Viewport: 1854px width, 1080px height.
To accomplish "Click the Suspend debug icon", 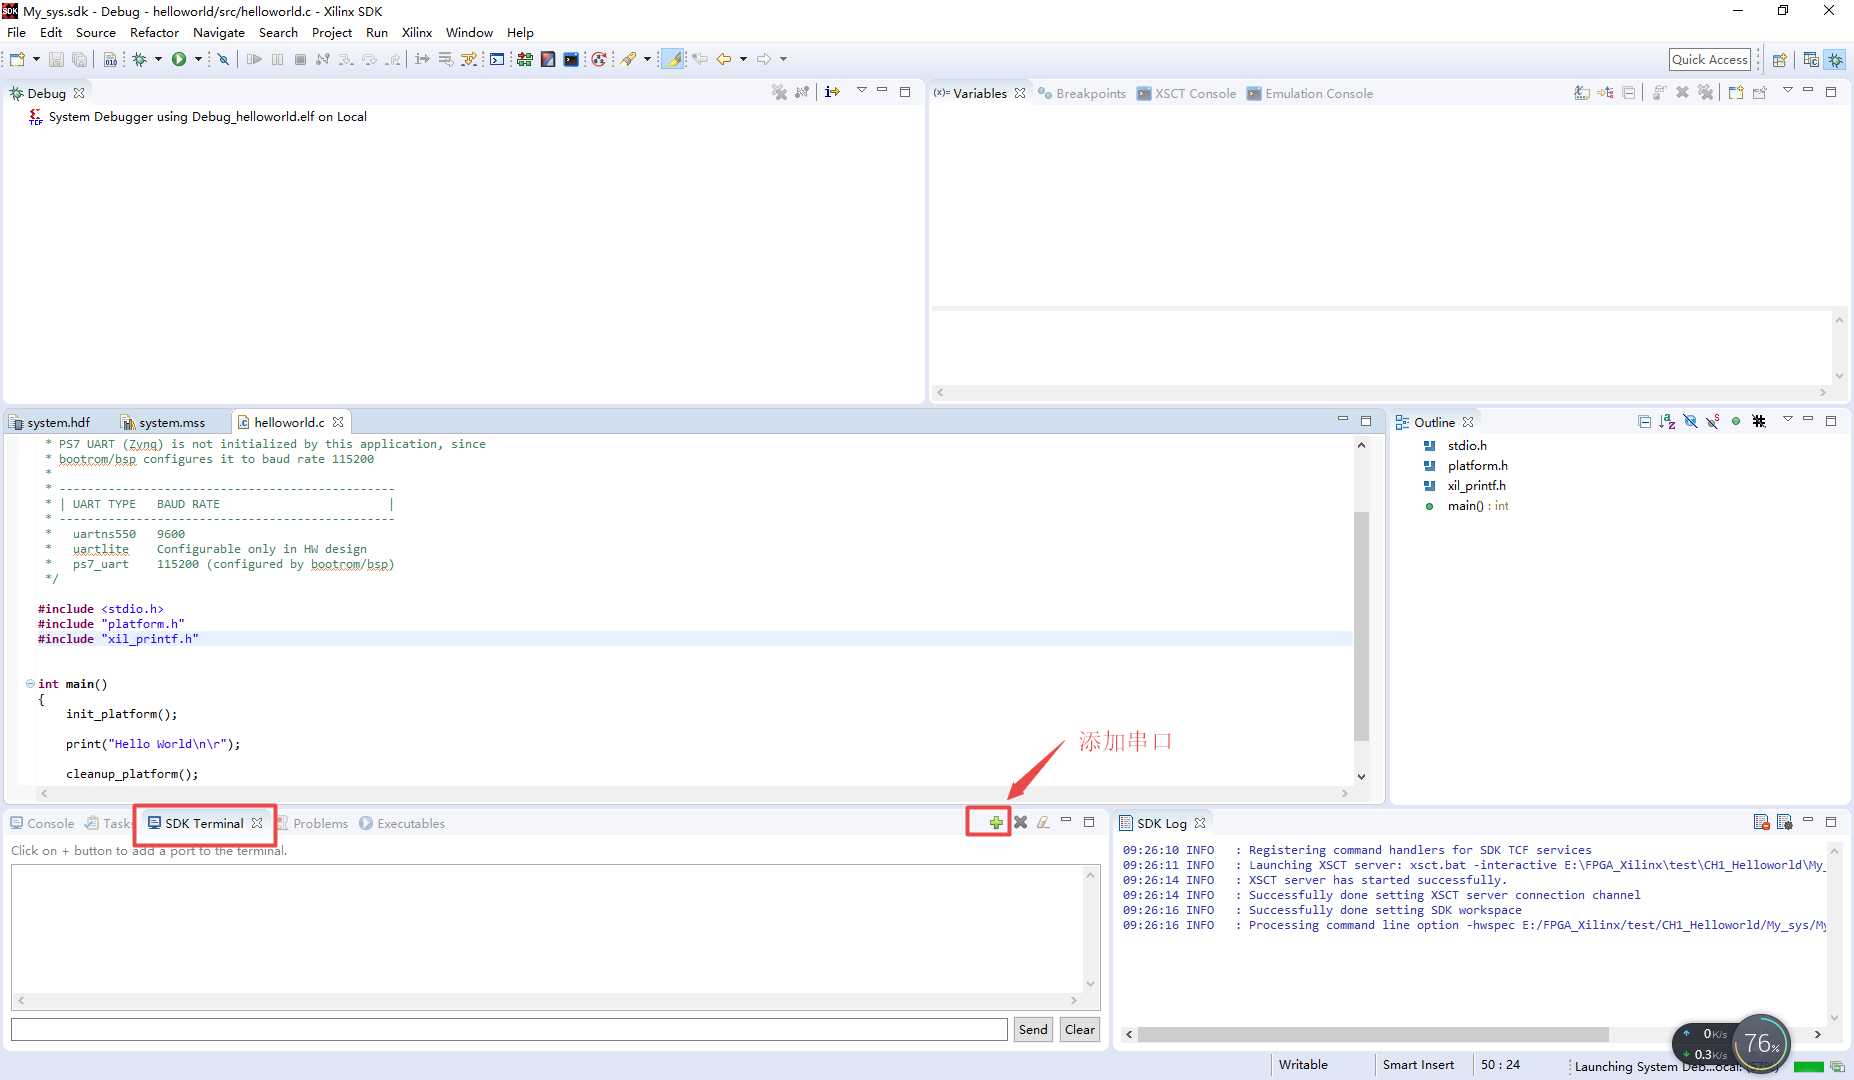I will 277,59.
